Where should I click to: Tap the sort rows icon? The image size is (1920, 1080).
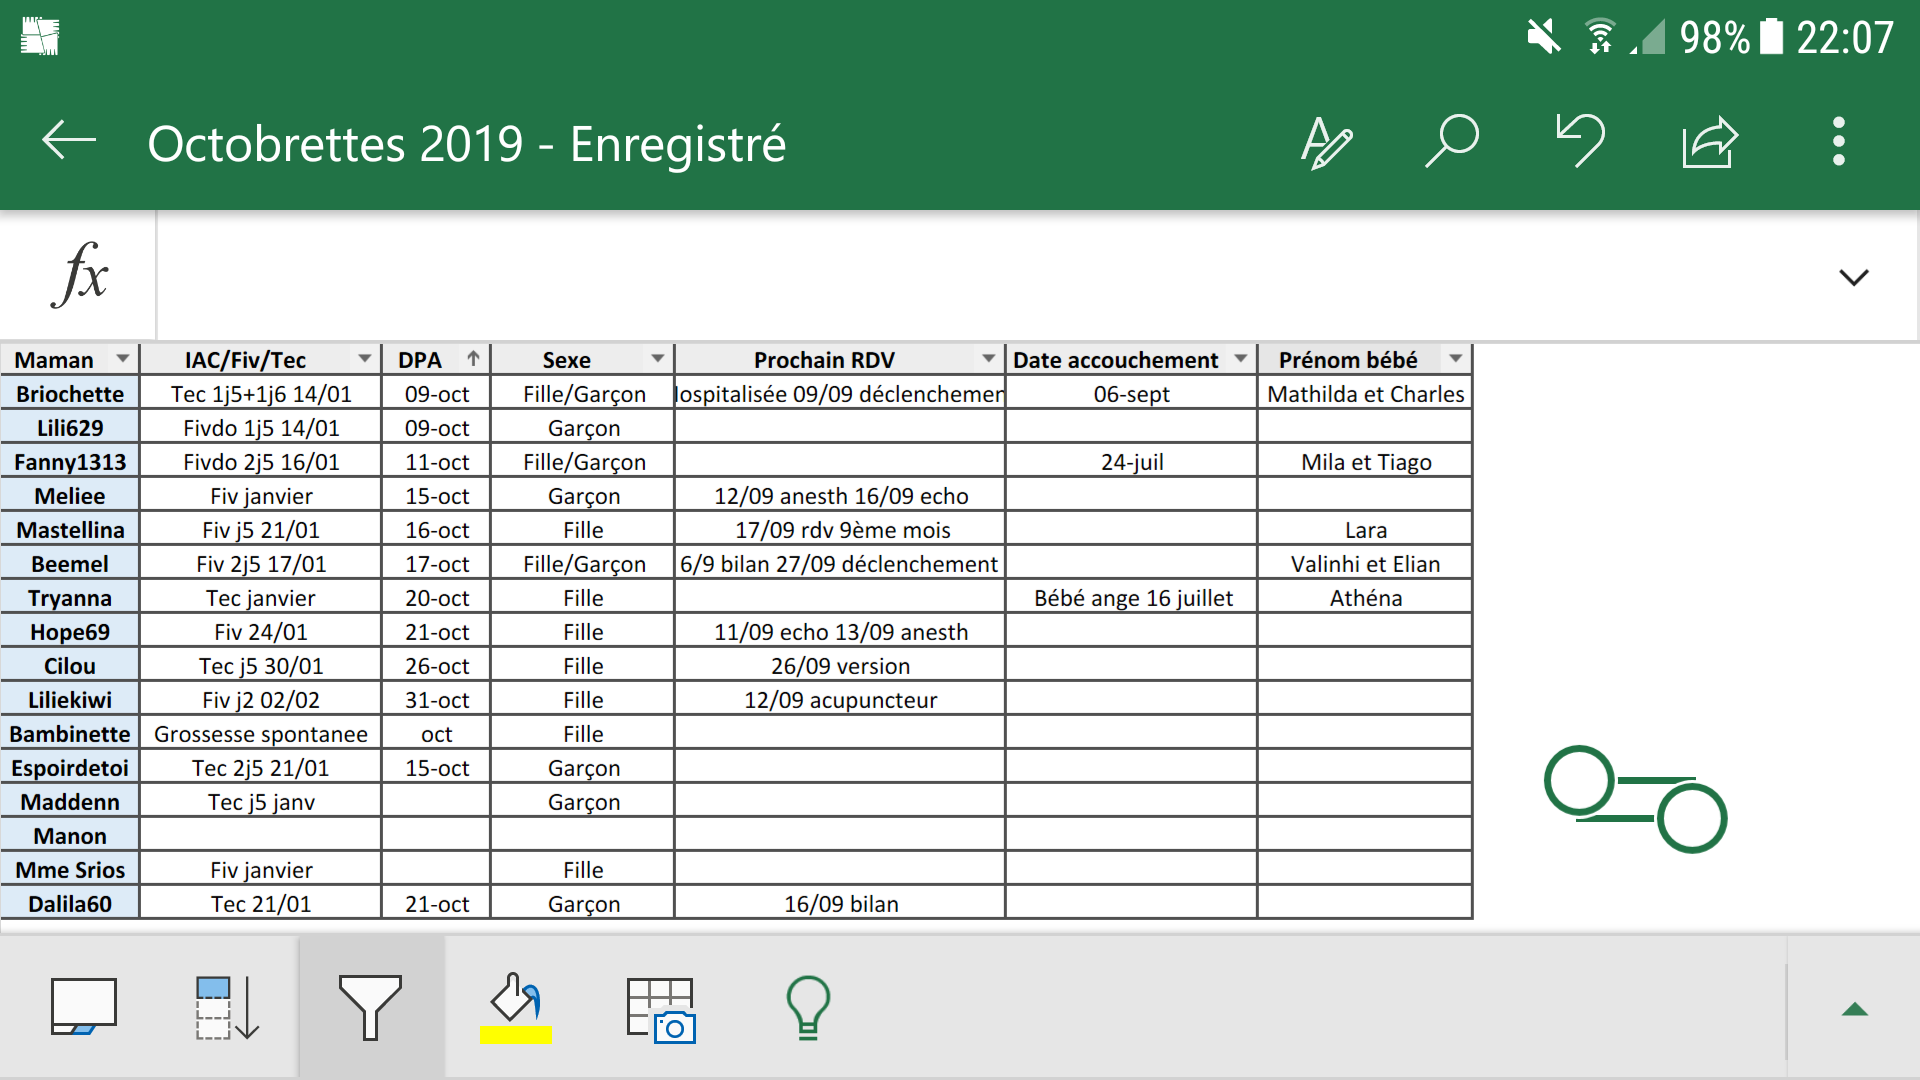point(227,1008)
